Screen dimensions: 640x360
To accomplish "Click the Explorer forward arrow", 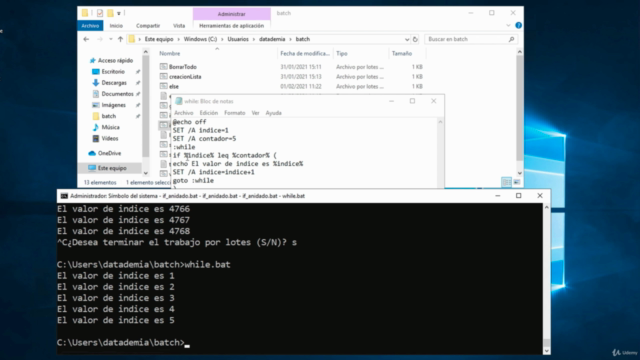I will coord(100,39).
